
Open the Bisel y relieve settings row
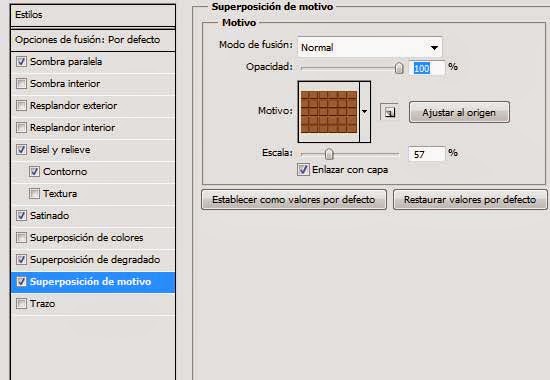93,150
